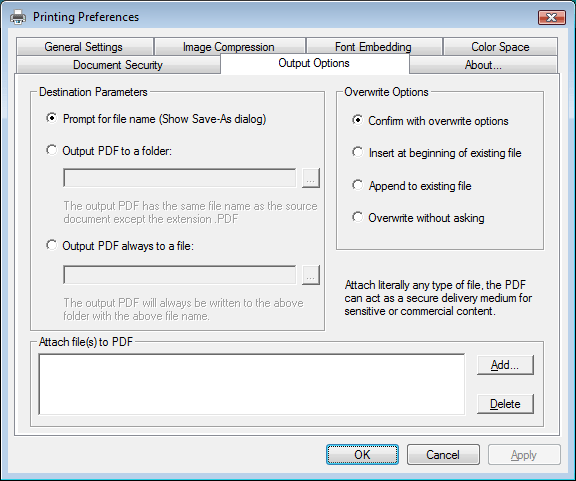576x481 pixels.
Task: Open the General Settings tab
Action: pyautogui.click(x=84, y=47)
